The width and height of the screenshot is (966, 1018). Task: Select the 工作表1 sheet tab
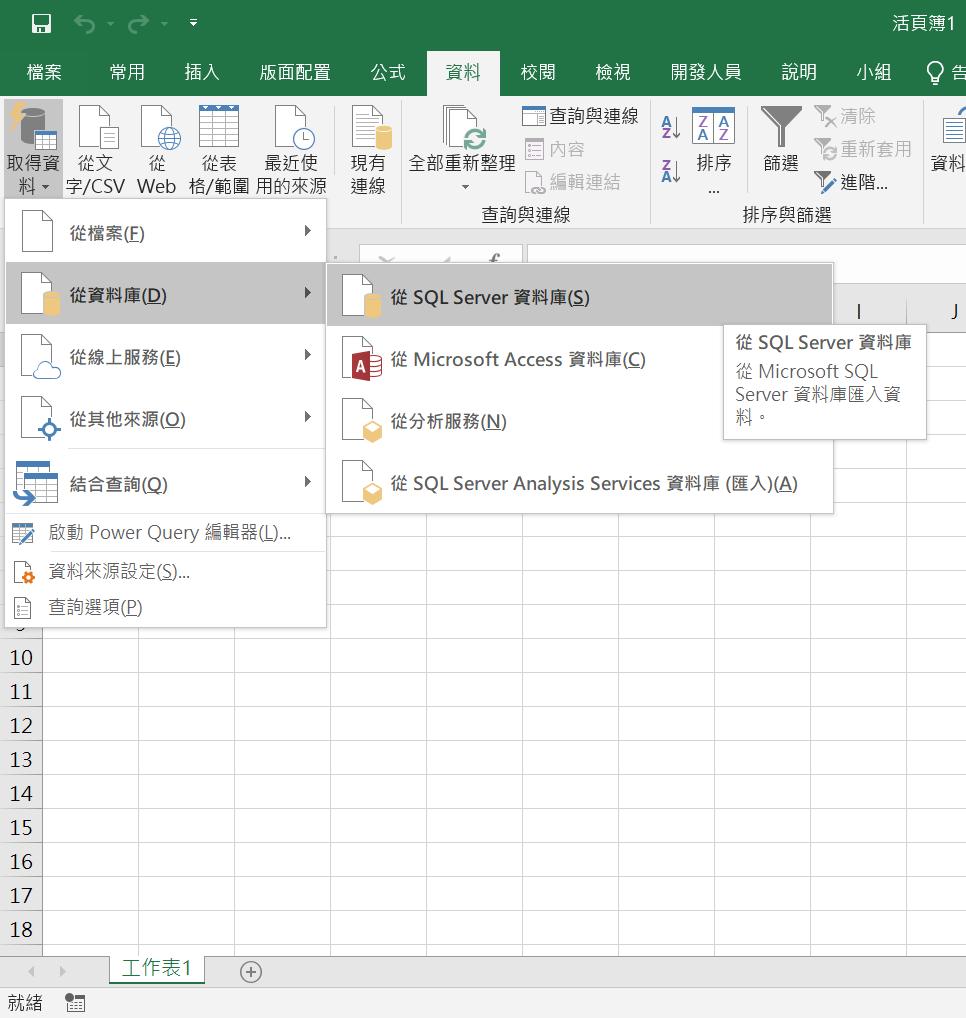click(156, 968)
